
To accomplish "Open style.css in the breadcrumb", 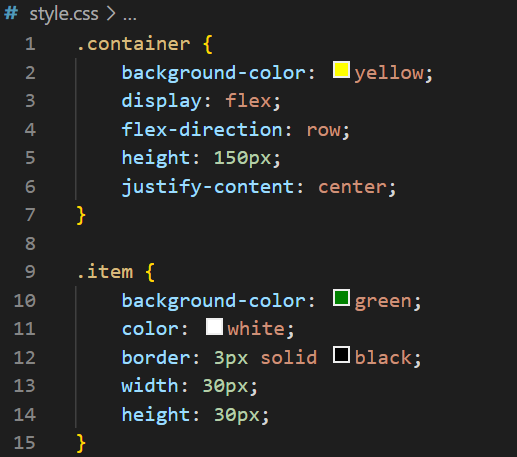I will pyautogui.click(x=64, y=14).
